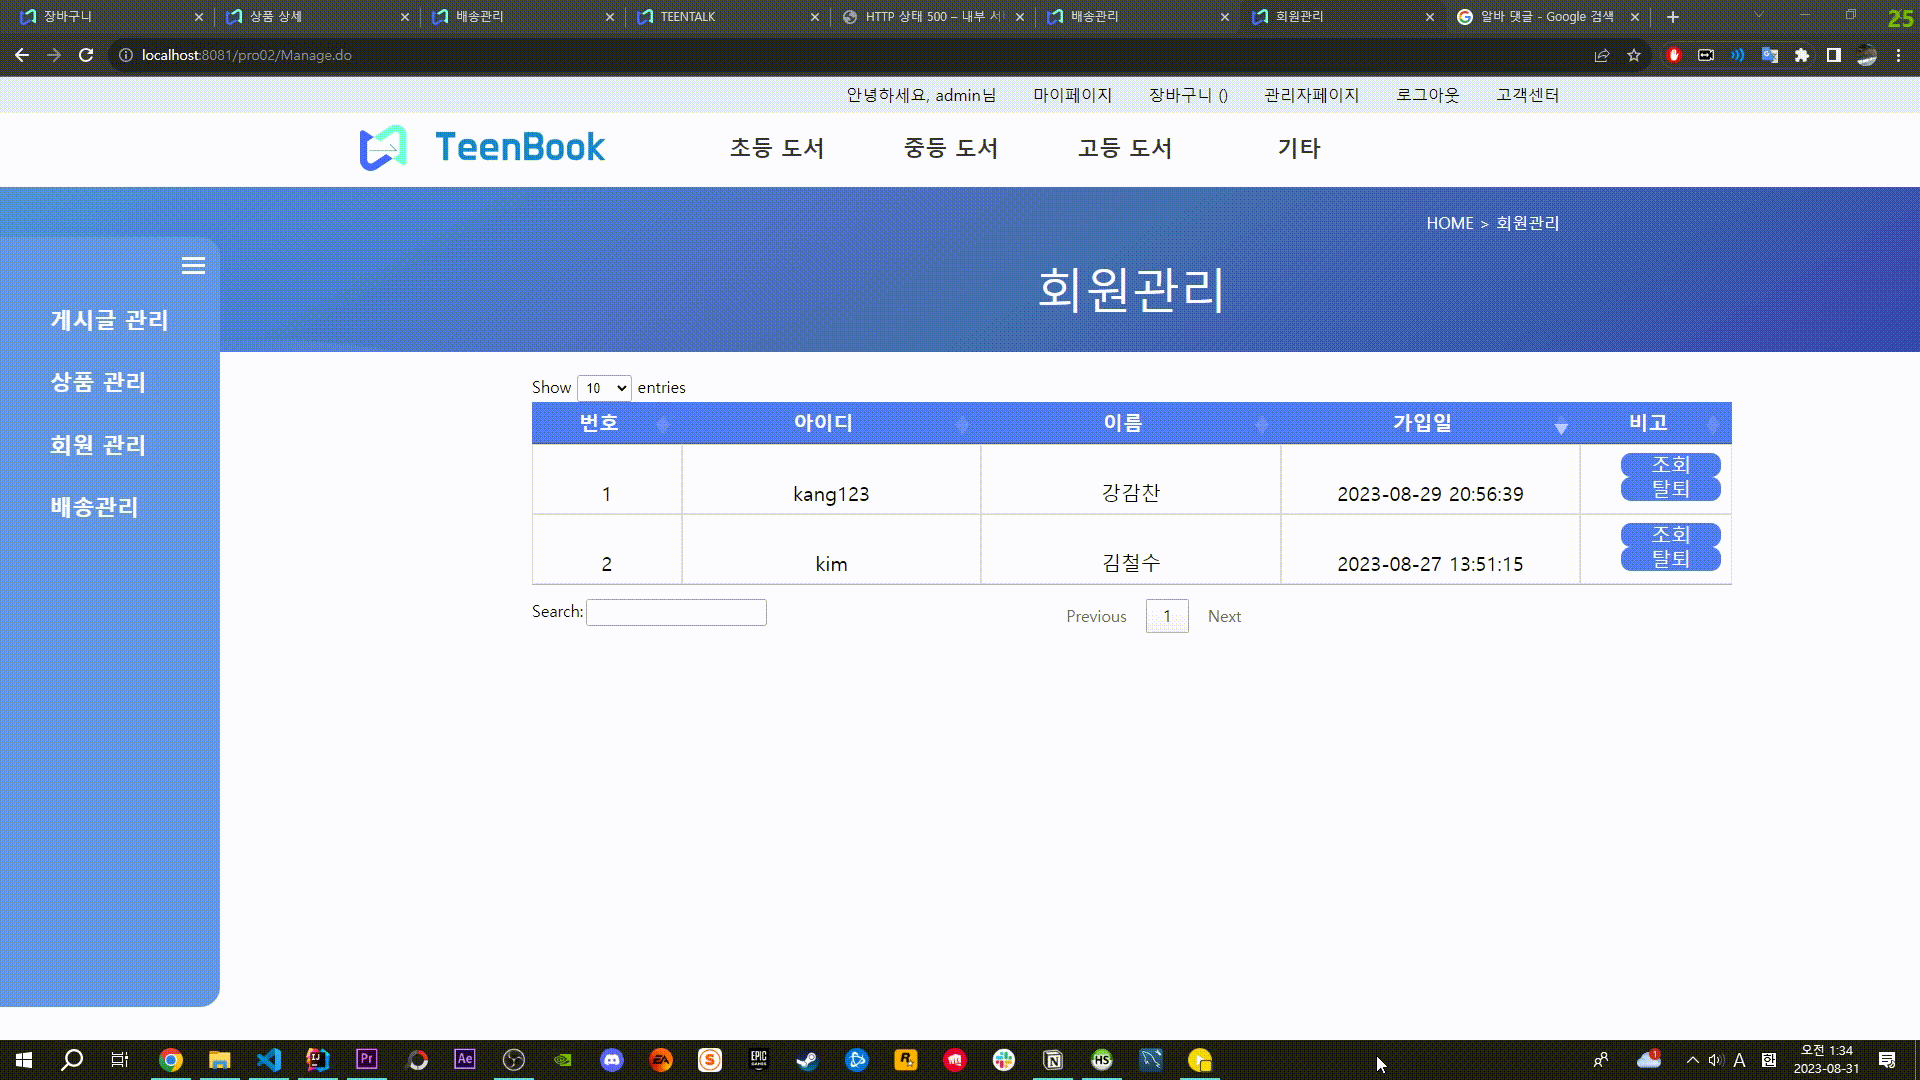Click the Search input field

[676, 612]
